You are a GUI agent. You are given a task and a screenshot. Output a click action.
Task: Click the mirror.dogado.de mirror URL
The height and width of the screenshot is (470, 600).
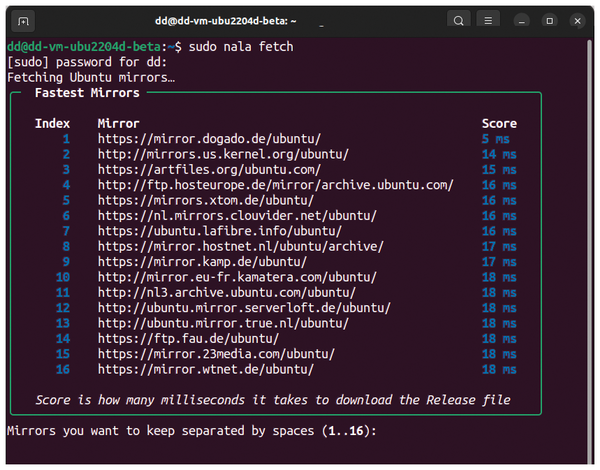coord(209,139)
